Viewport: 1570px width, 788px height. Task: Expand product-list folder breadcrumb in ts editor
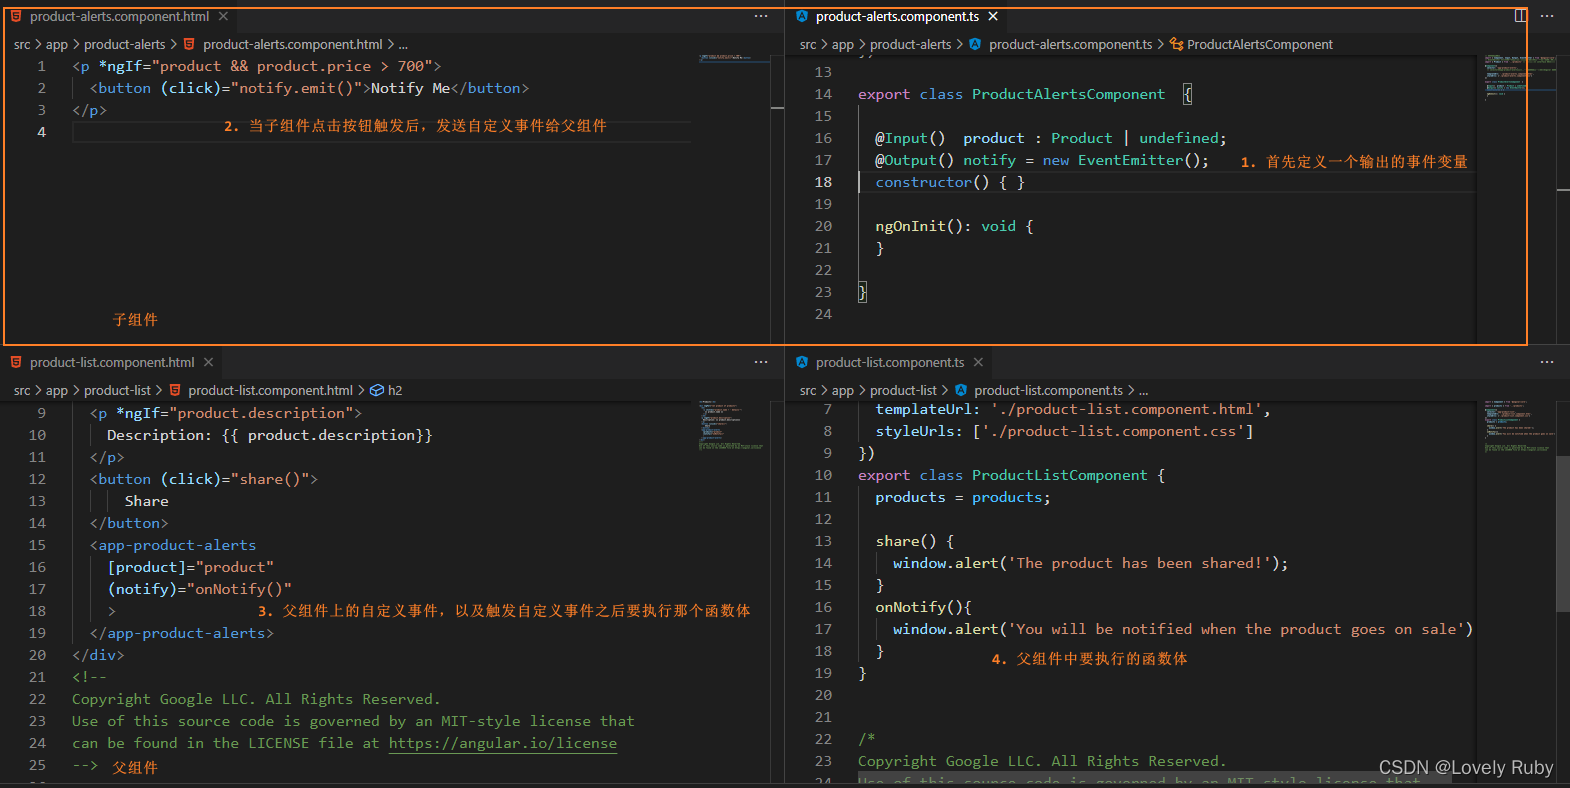click(x=903, y=390)
